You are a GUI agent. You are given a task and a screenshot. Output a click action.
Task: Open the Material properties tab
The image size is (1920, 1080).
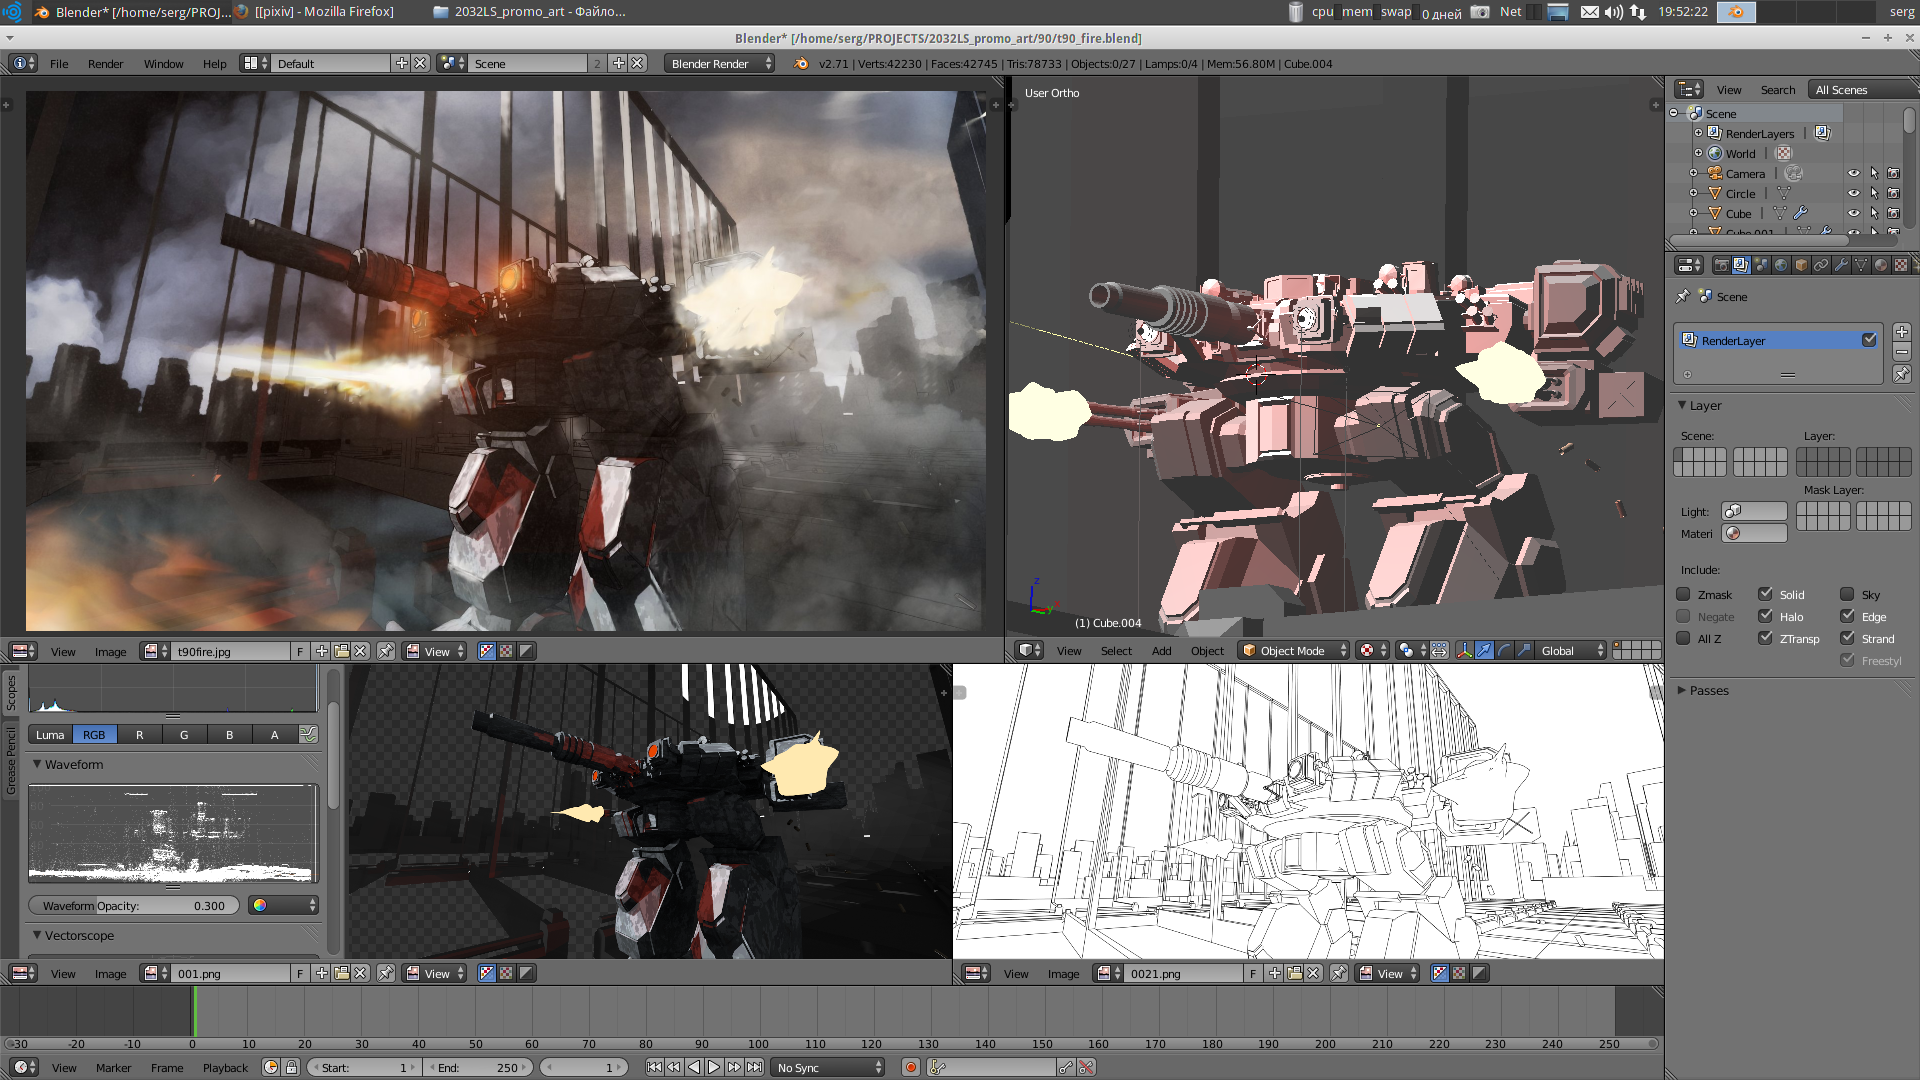coord(1881,265)
